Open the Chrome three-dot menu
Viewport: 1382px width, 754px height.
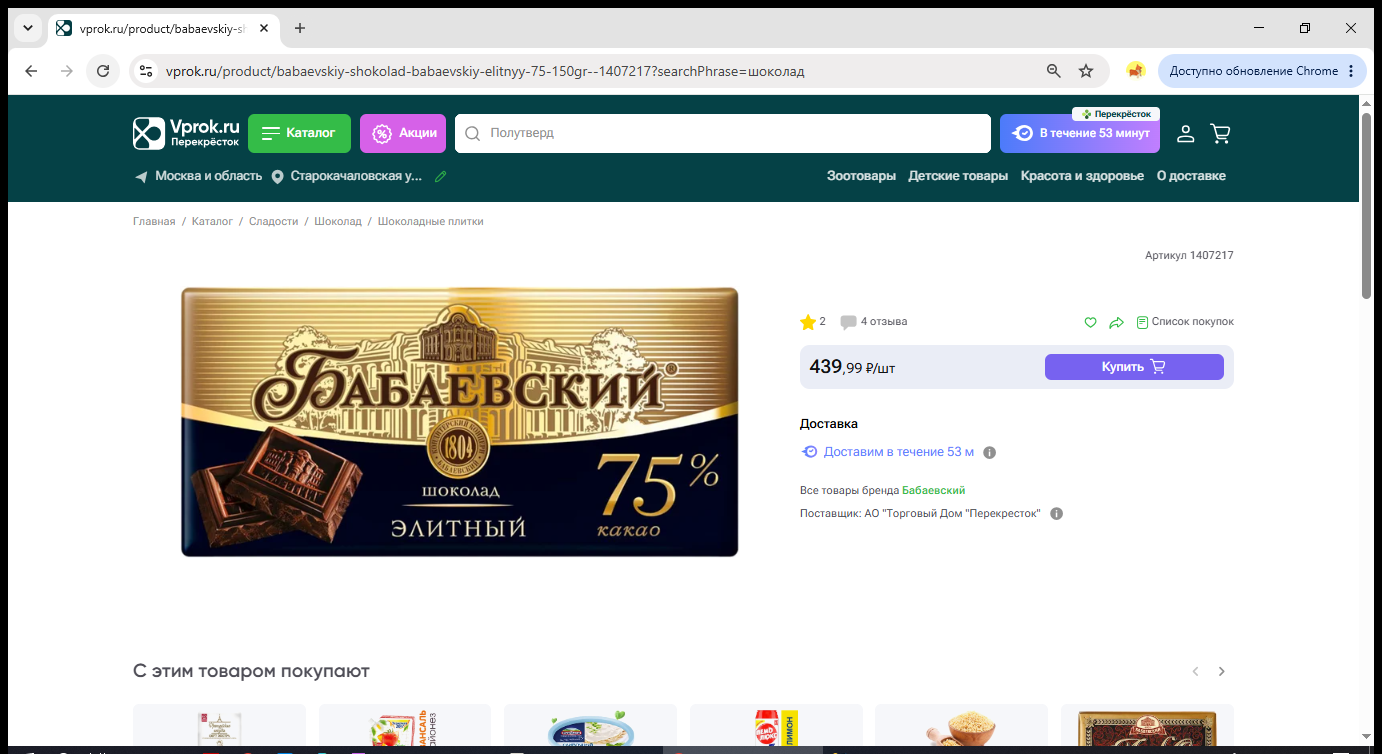click(x=1351, y=71)
